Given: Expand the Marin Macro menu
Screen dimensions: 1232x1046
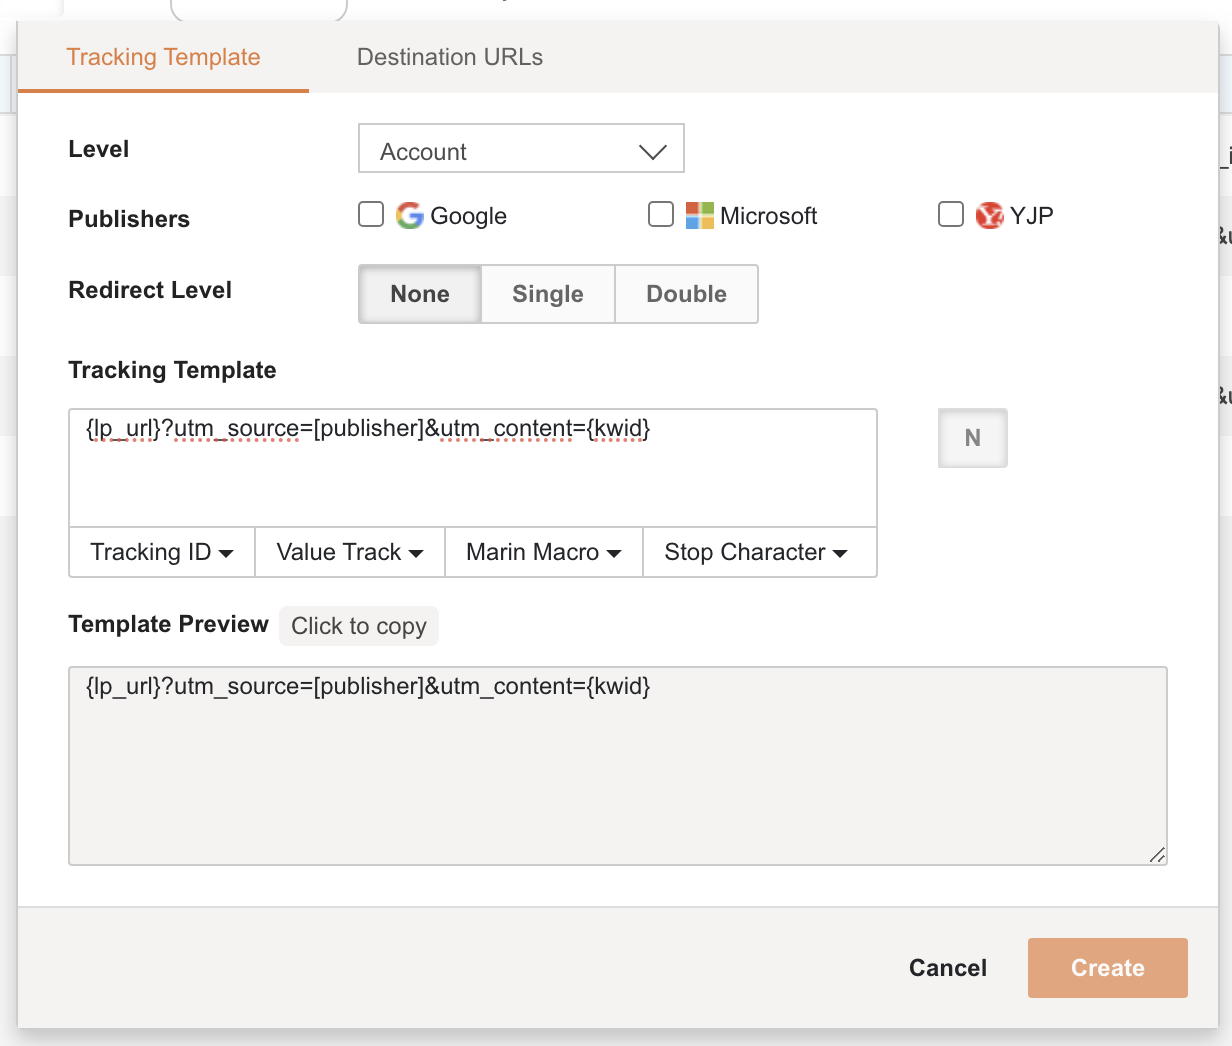Looking at the screenshot, I should [543, 552].
